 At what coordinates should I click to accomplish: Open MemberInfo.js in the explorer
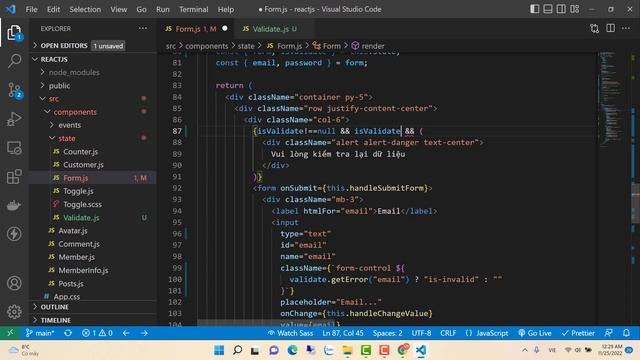pyautogui.click(x=83, y=270)
